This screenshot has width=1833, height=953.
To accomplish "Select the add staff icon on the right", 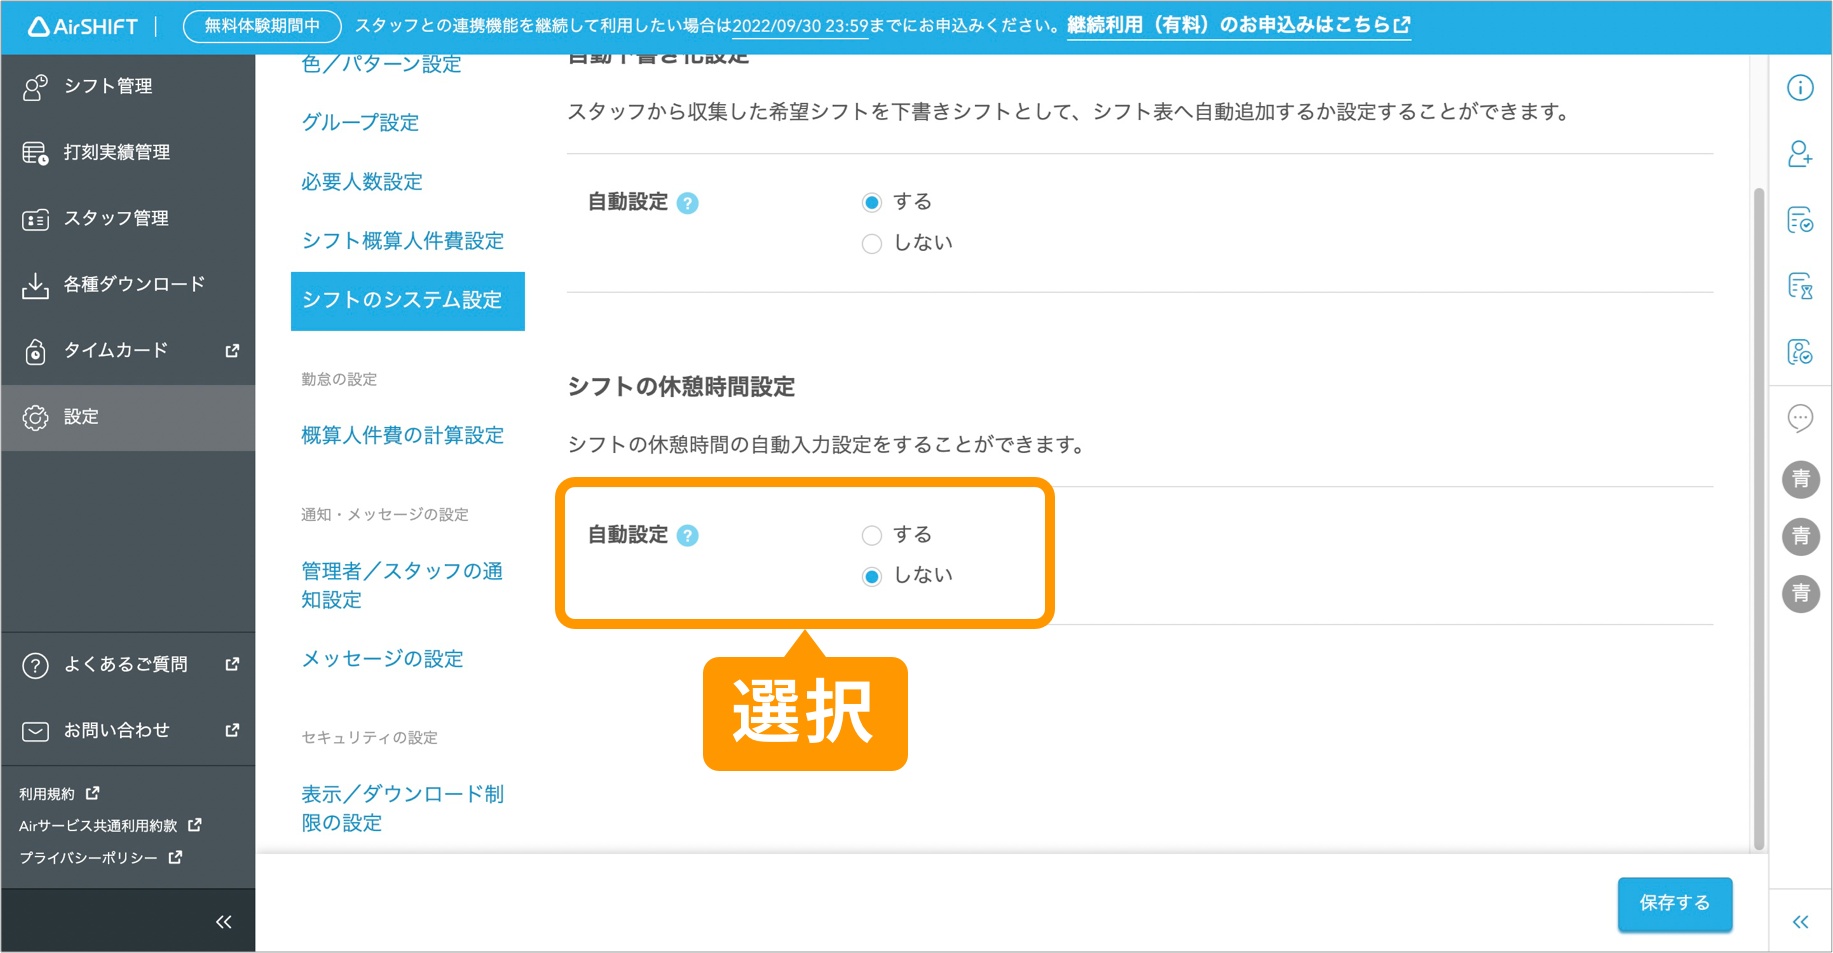I will click(x=1800, y=155).
